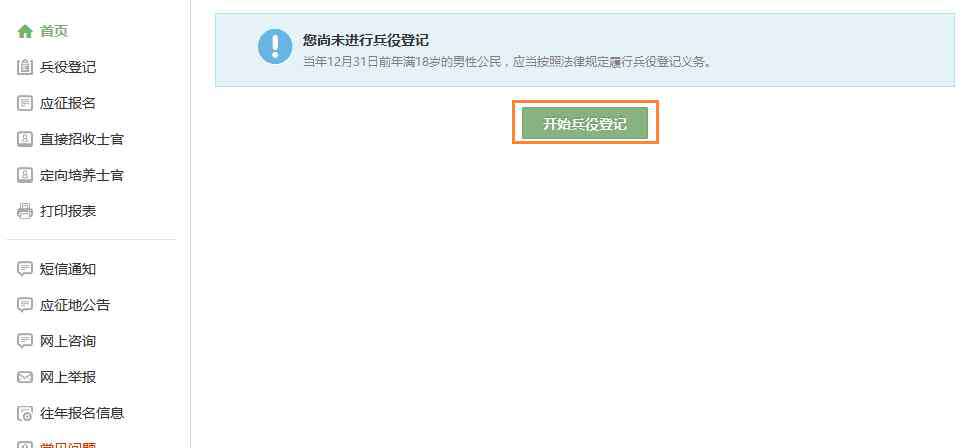Image resolution: width=967 pixels, height=448 pixels.
Task: Click the message icon beside 网上咨询
Action: tap(25, 341)
